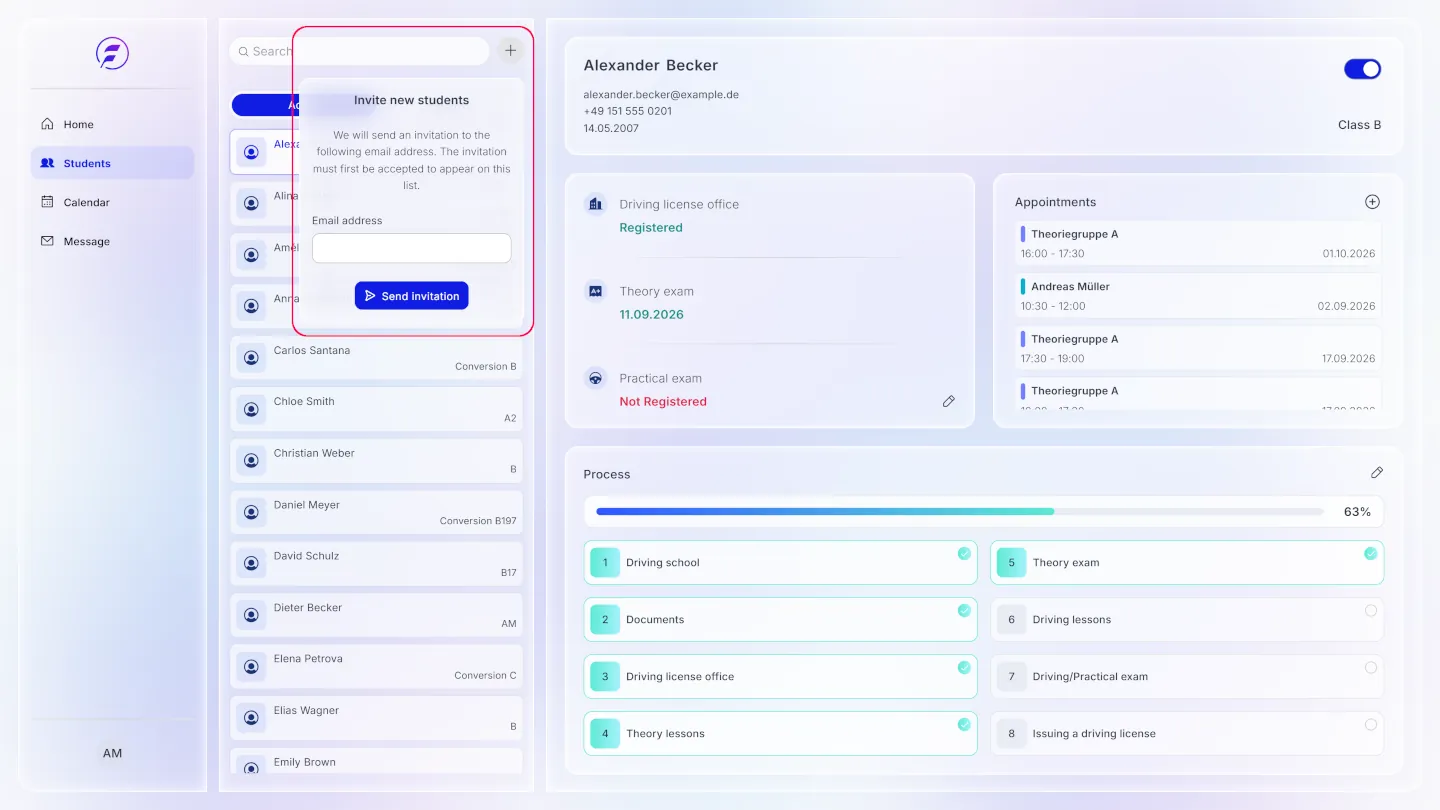
Task: Add an appointment with the plus icon
Action: point(1372,201)
